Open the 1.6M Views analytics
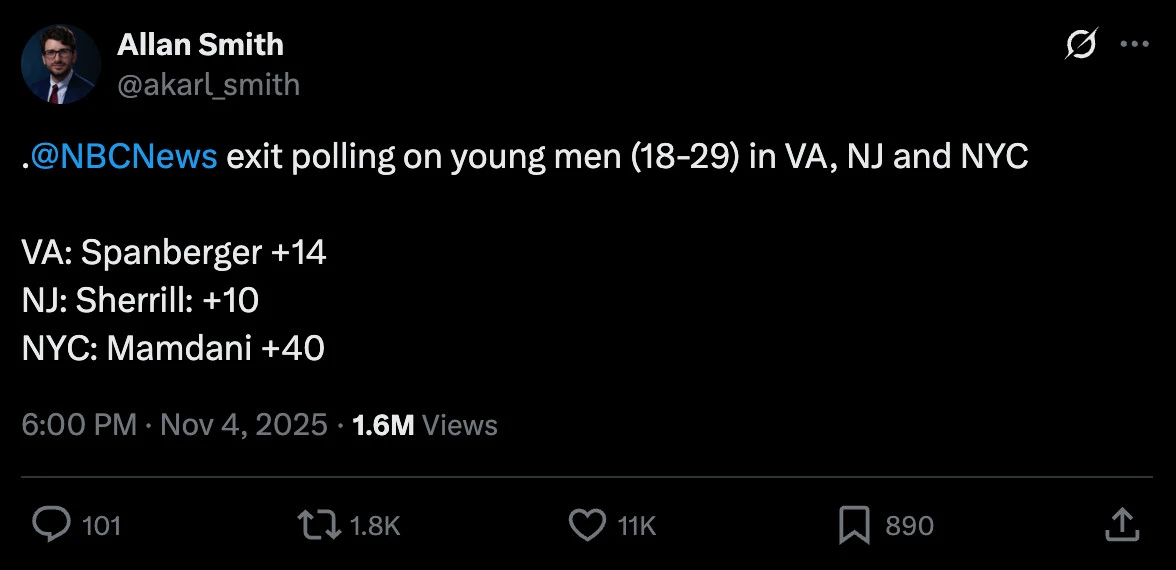Viewport: 1176px width, 570px height. (425, 425)
